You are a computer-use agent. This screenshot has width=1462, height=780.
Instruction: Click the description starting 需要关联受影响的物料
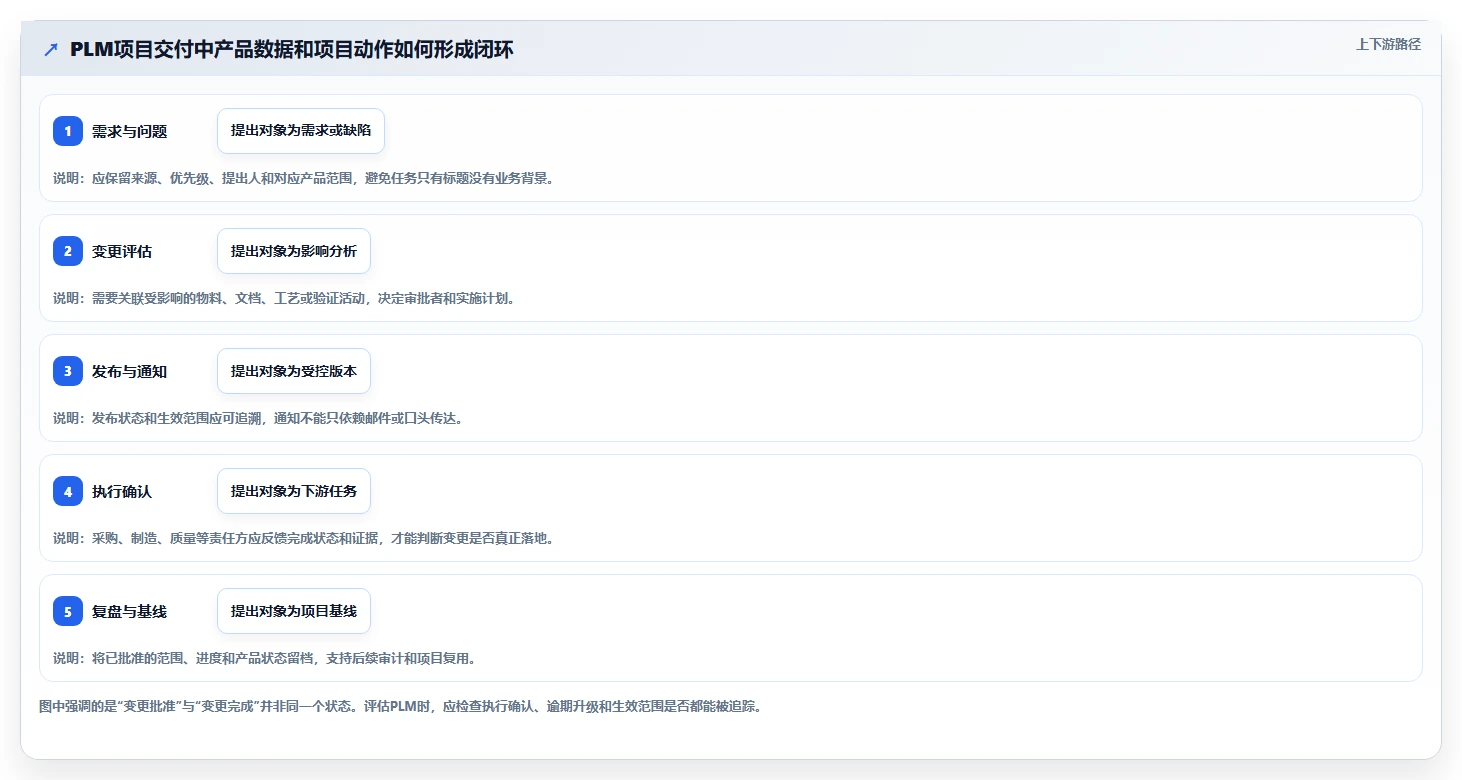point(284,298)
